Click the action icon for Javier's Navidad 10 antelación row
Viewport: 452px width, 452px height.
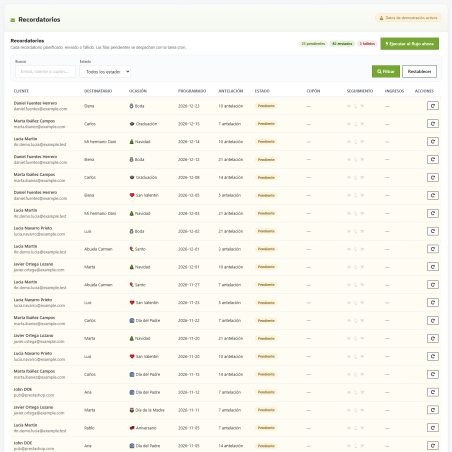433,267
